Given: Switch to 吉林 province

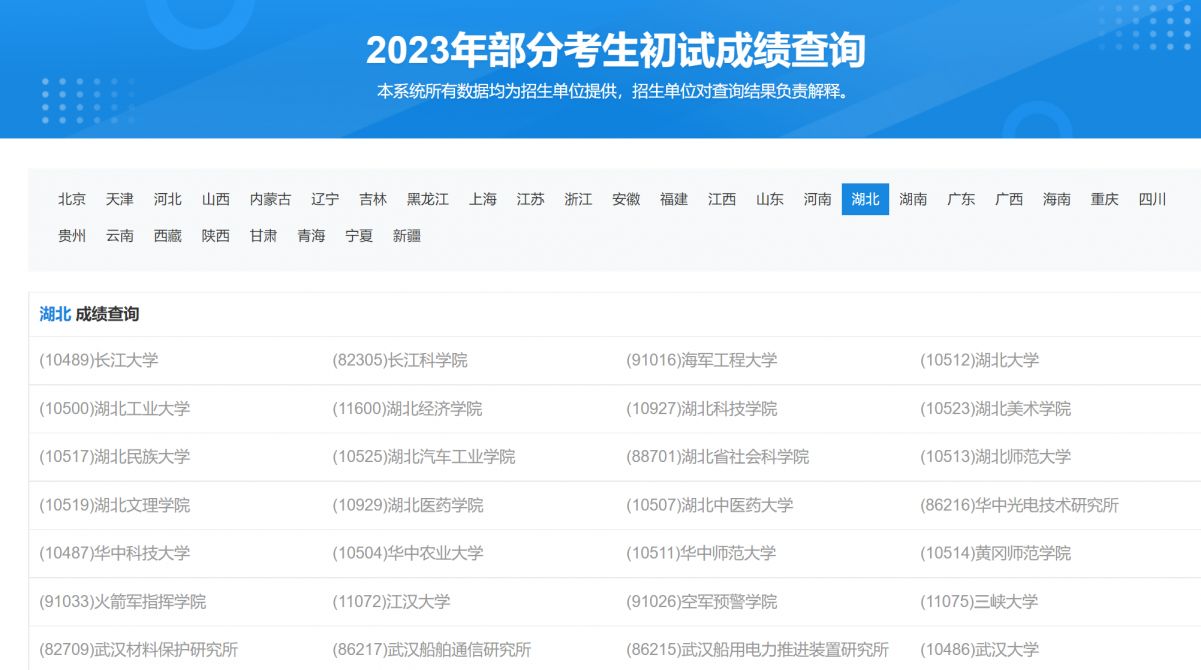Looking at the screenshot, I should (x=373, y=199).
